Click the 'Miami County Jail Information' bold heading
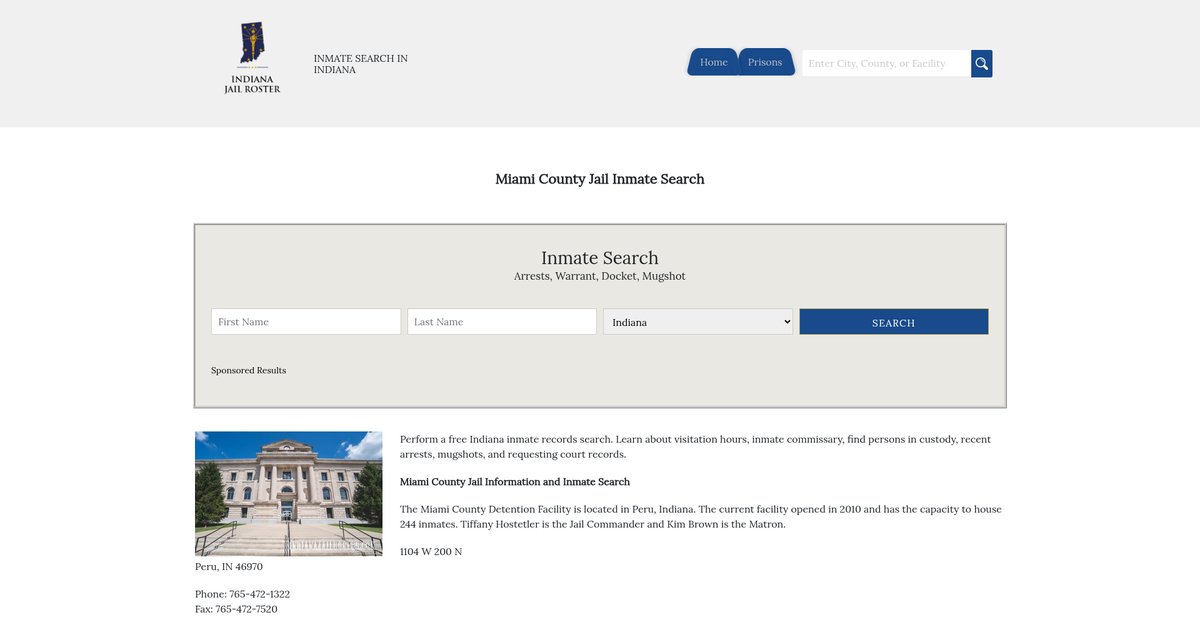 coord(514,482)
